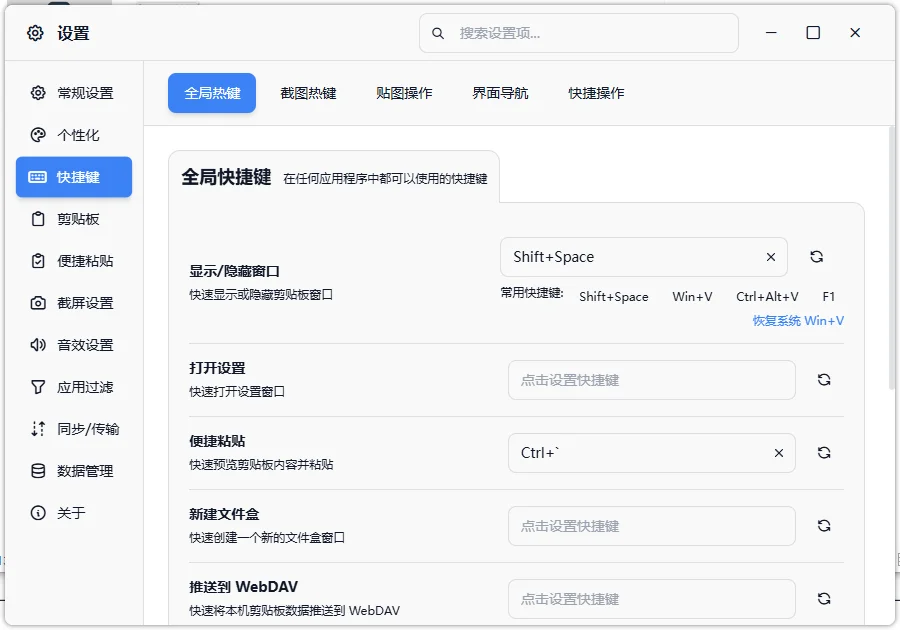Open 应用过滤 settings
Image resolution: width=900 pixels, height=630 pixels.
tap(74, 387)
